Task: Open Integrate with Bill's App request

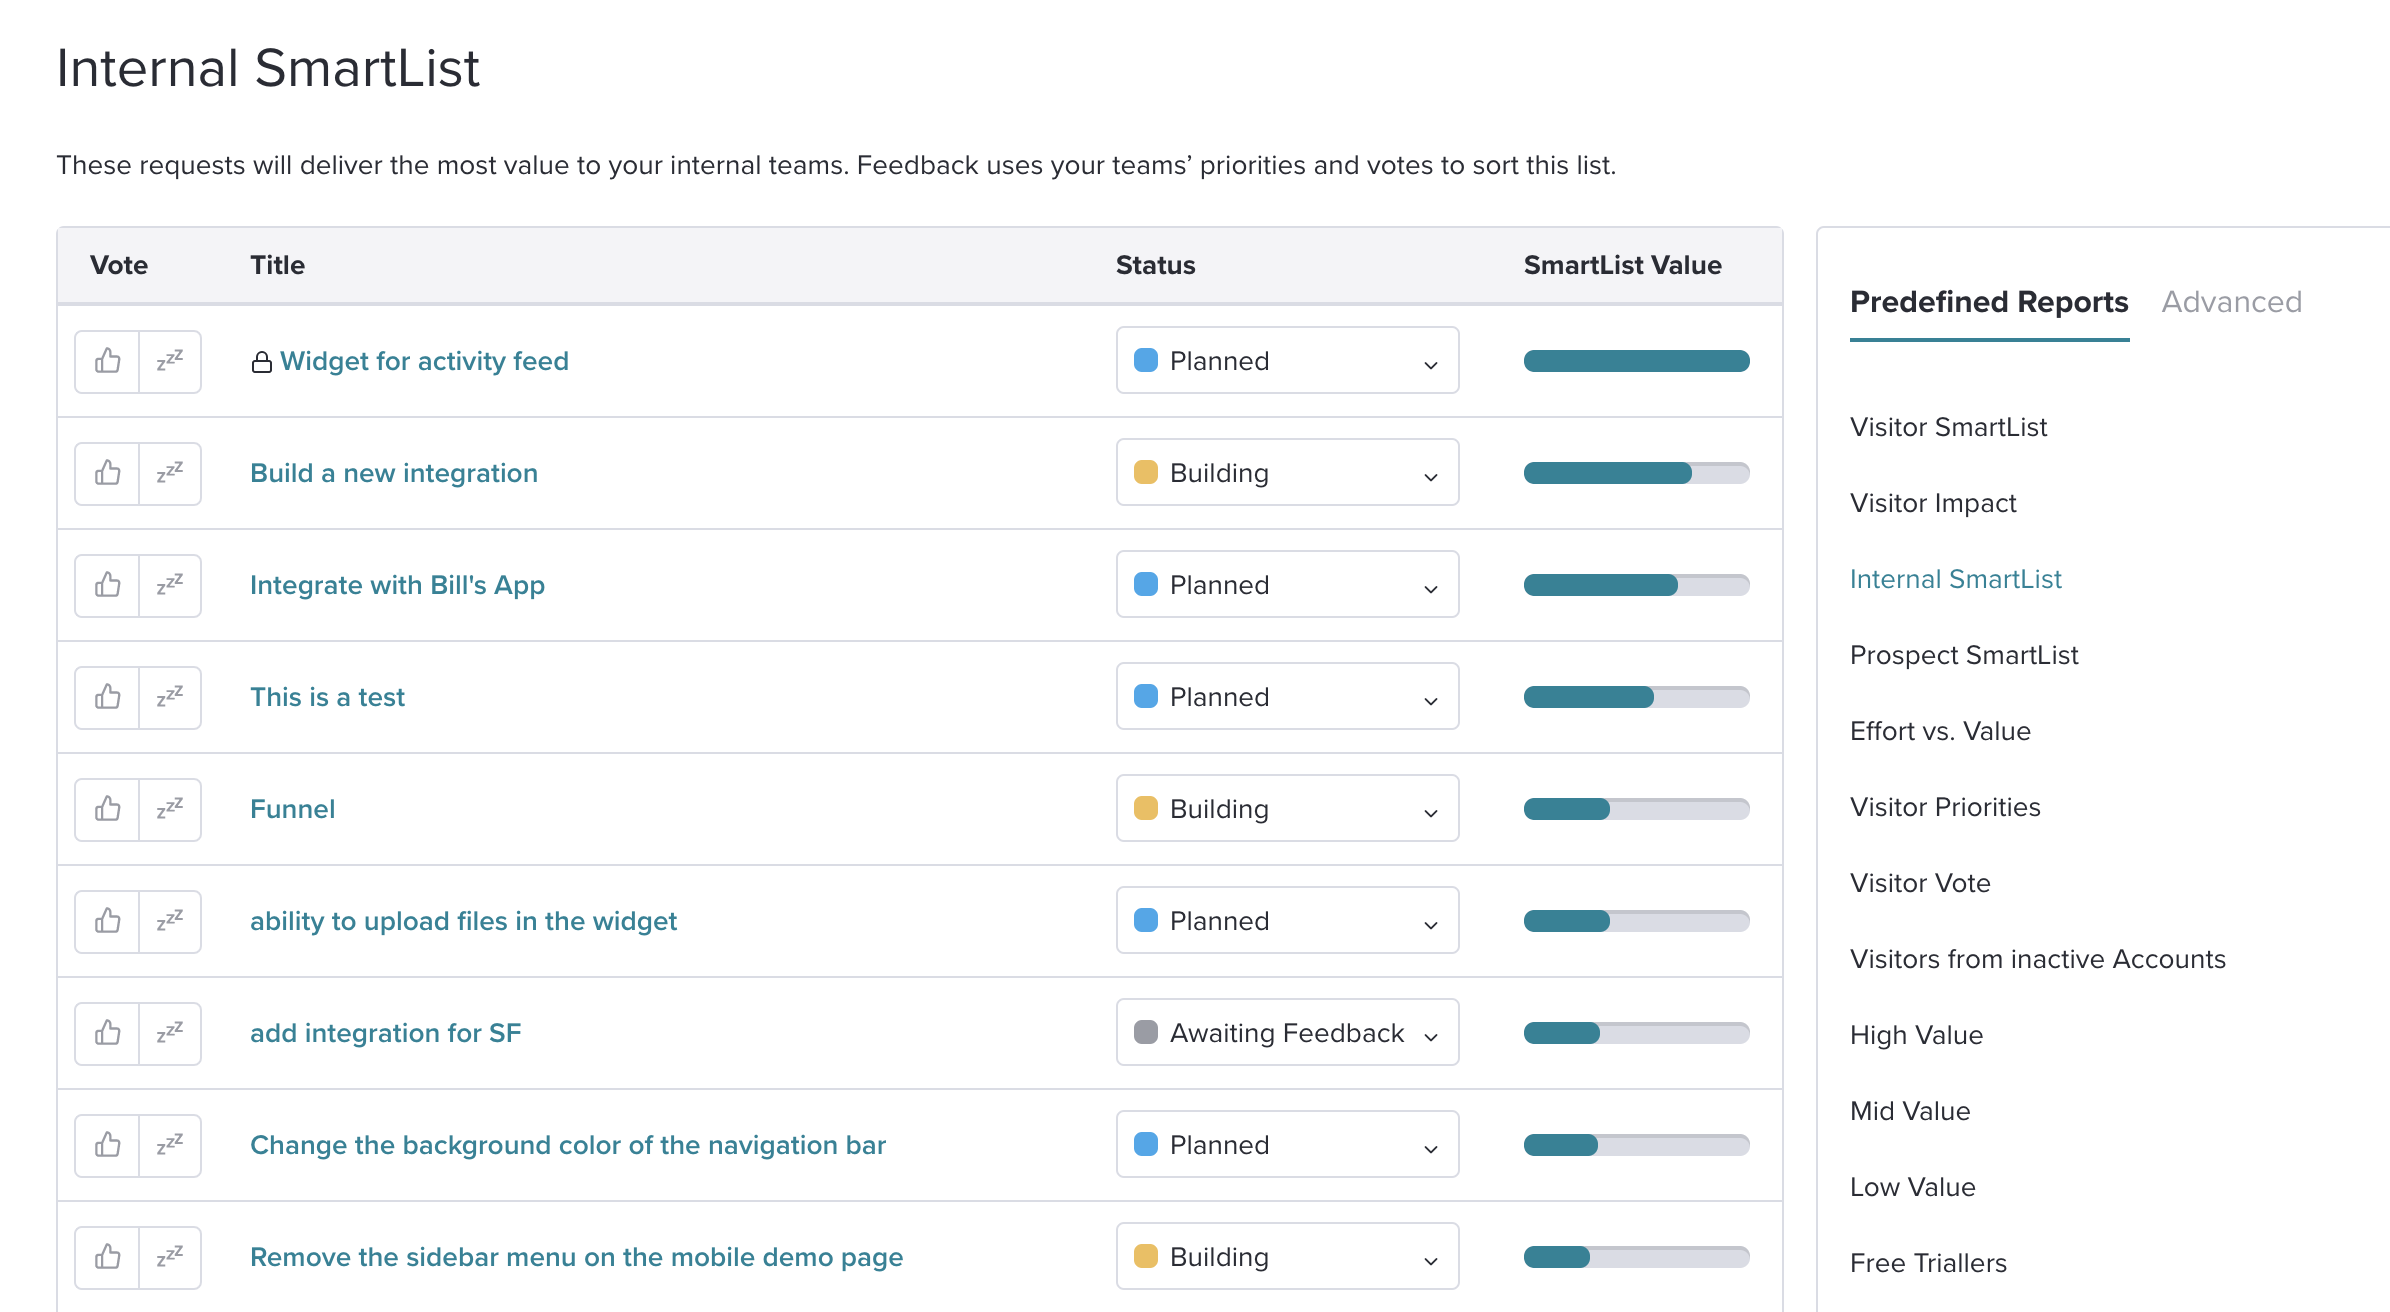Action: coord(397,585)
